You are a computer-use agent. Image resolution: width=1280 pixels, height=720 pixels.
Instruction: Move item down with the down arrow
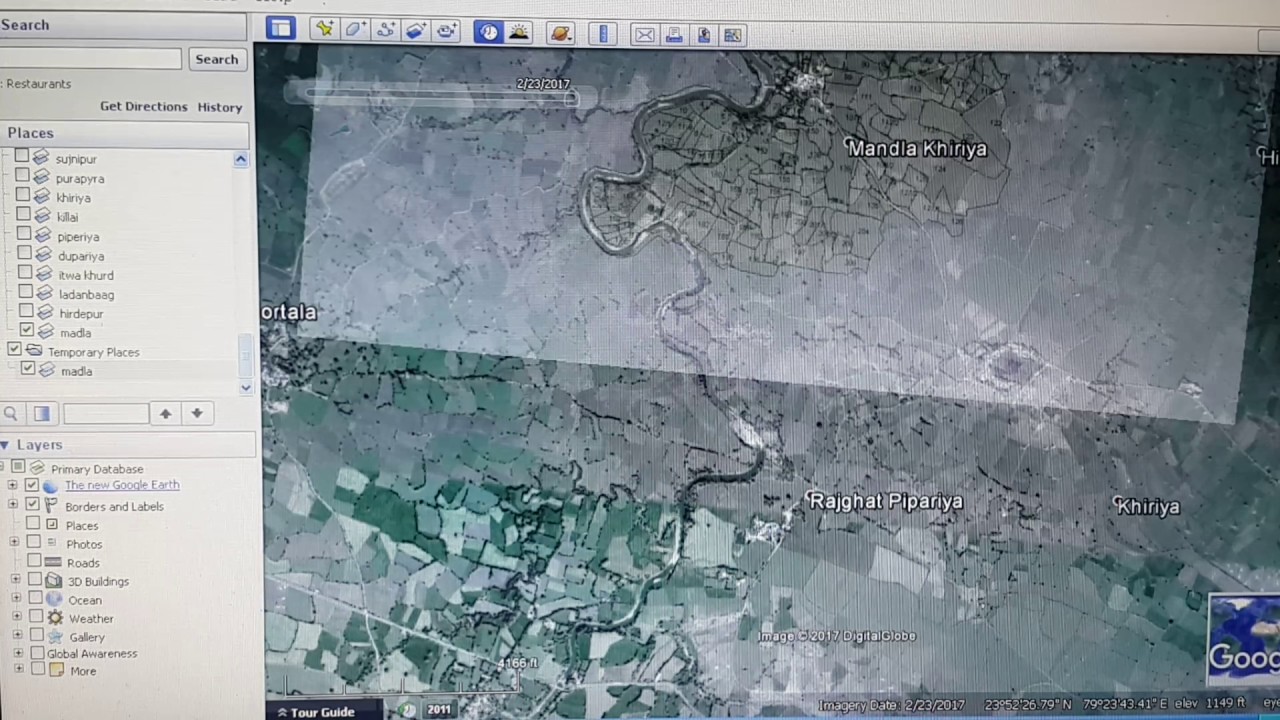point(197,413)
